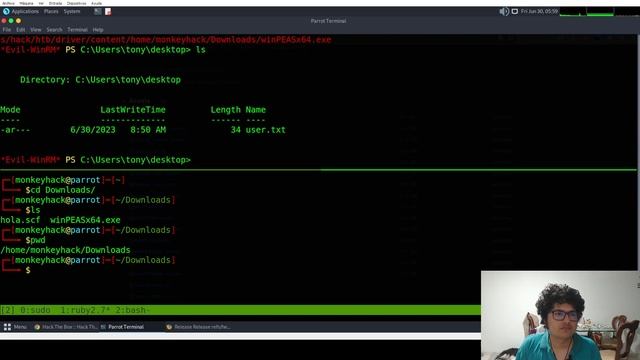This screenshot has height=360, width=640.
Task: Click the yellow window button of terminal
Action: (18, 21)
